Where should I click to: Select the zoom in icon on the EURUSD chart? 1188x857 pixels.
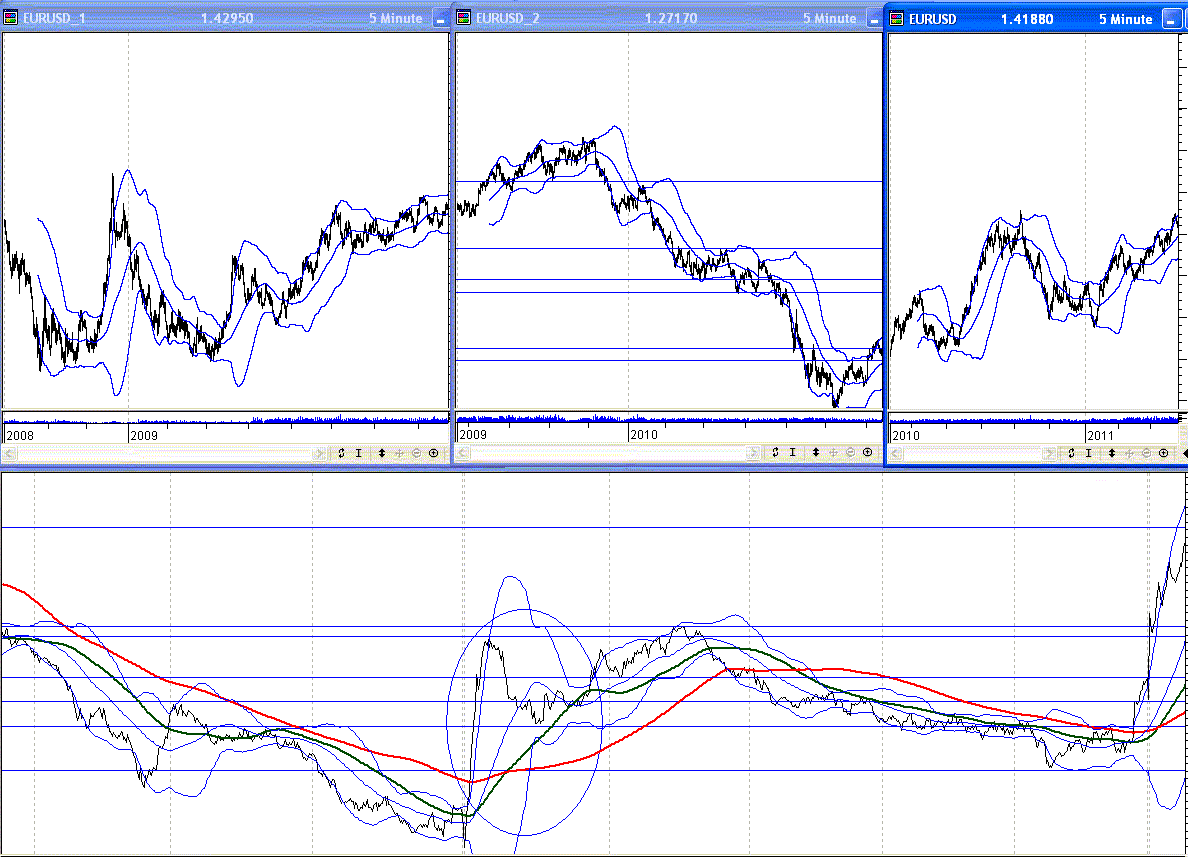click(x=1163, y=453)
